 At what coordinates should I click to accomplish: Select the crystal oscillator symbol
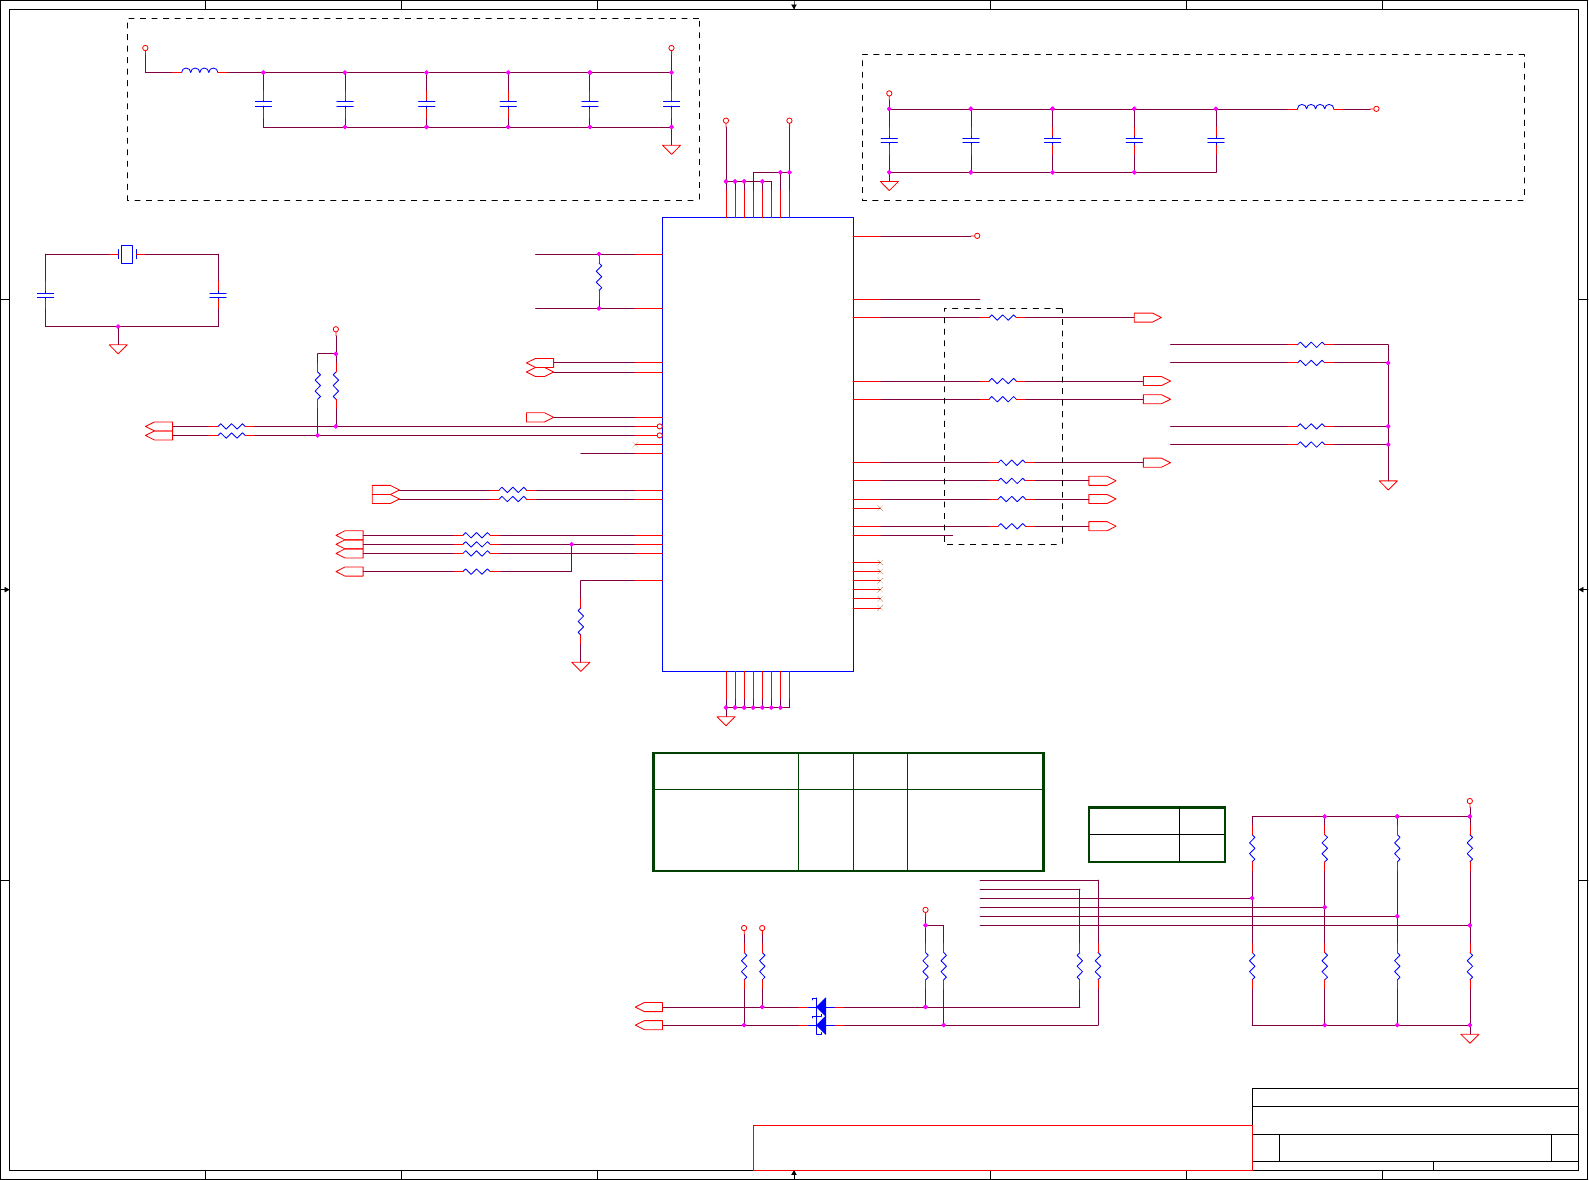127,255
